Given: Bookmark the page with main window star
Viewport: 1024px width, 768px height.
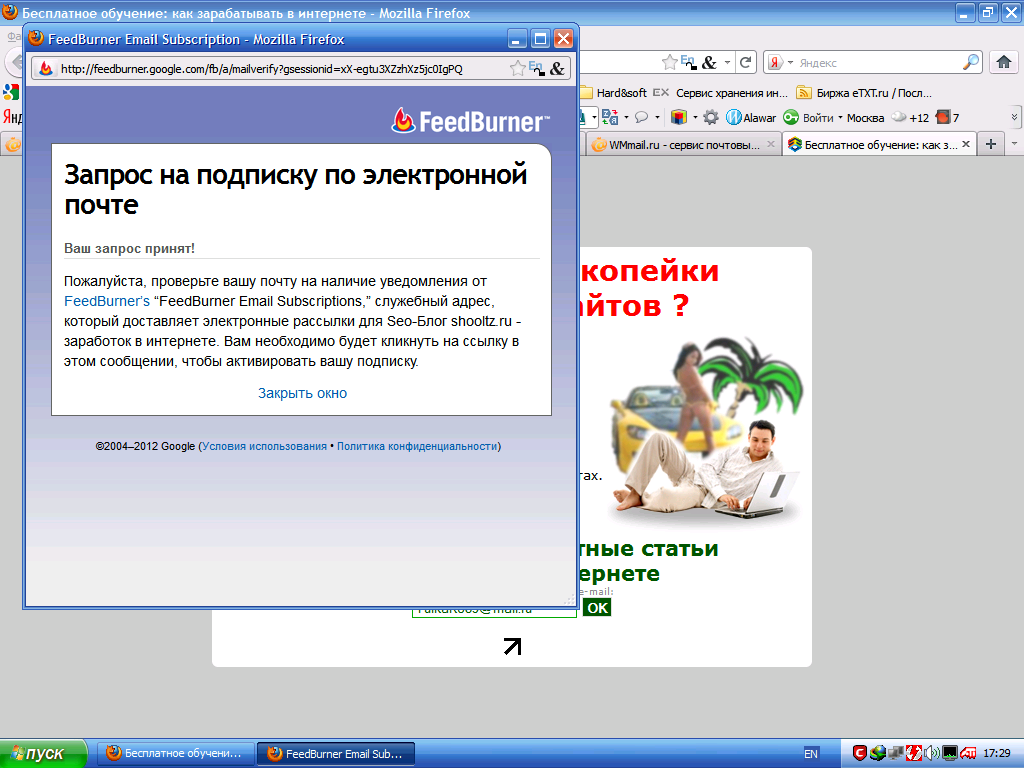Looking at the screenshot, I should (x=669, y=63).
